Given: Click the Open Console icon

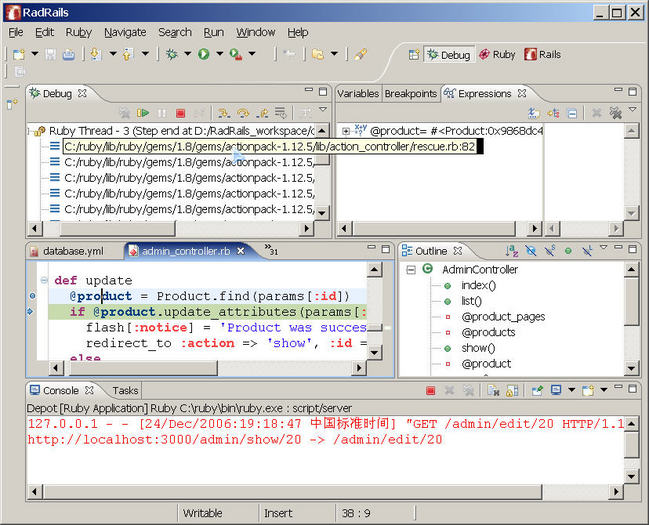Looking at the screenshot, I should coord(588,390).
